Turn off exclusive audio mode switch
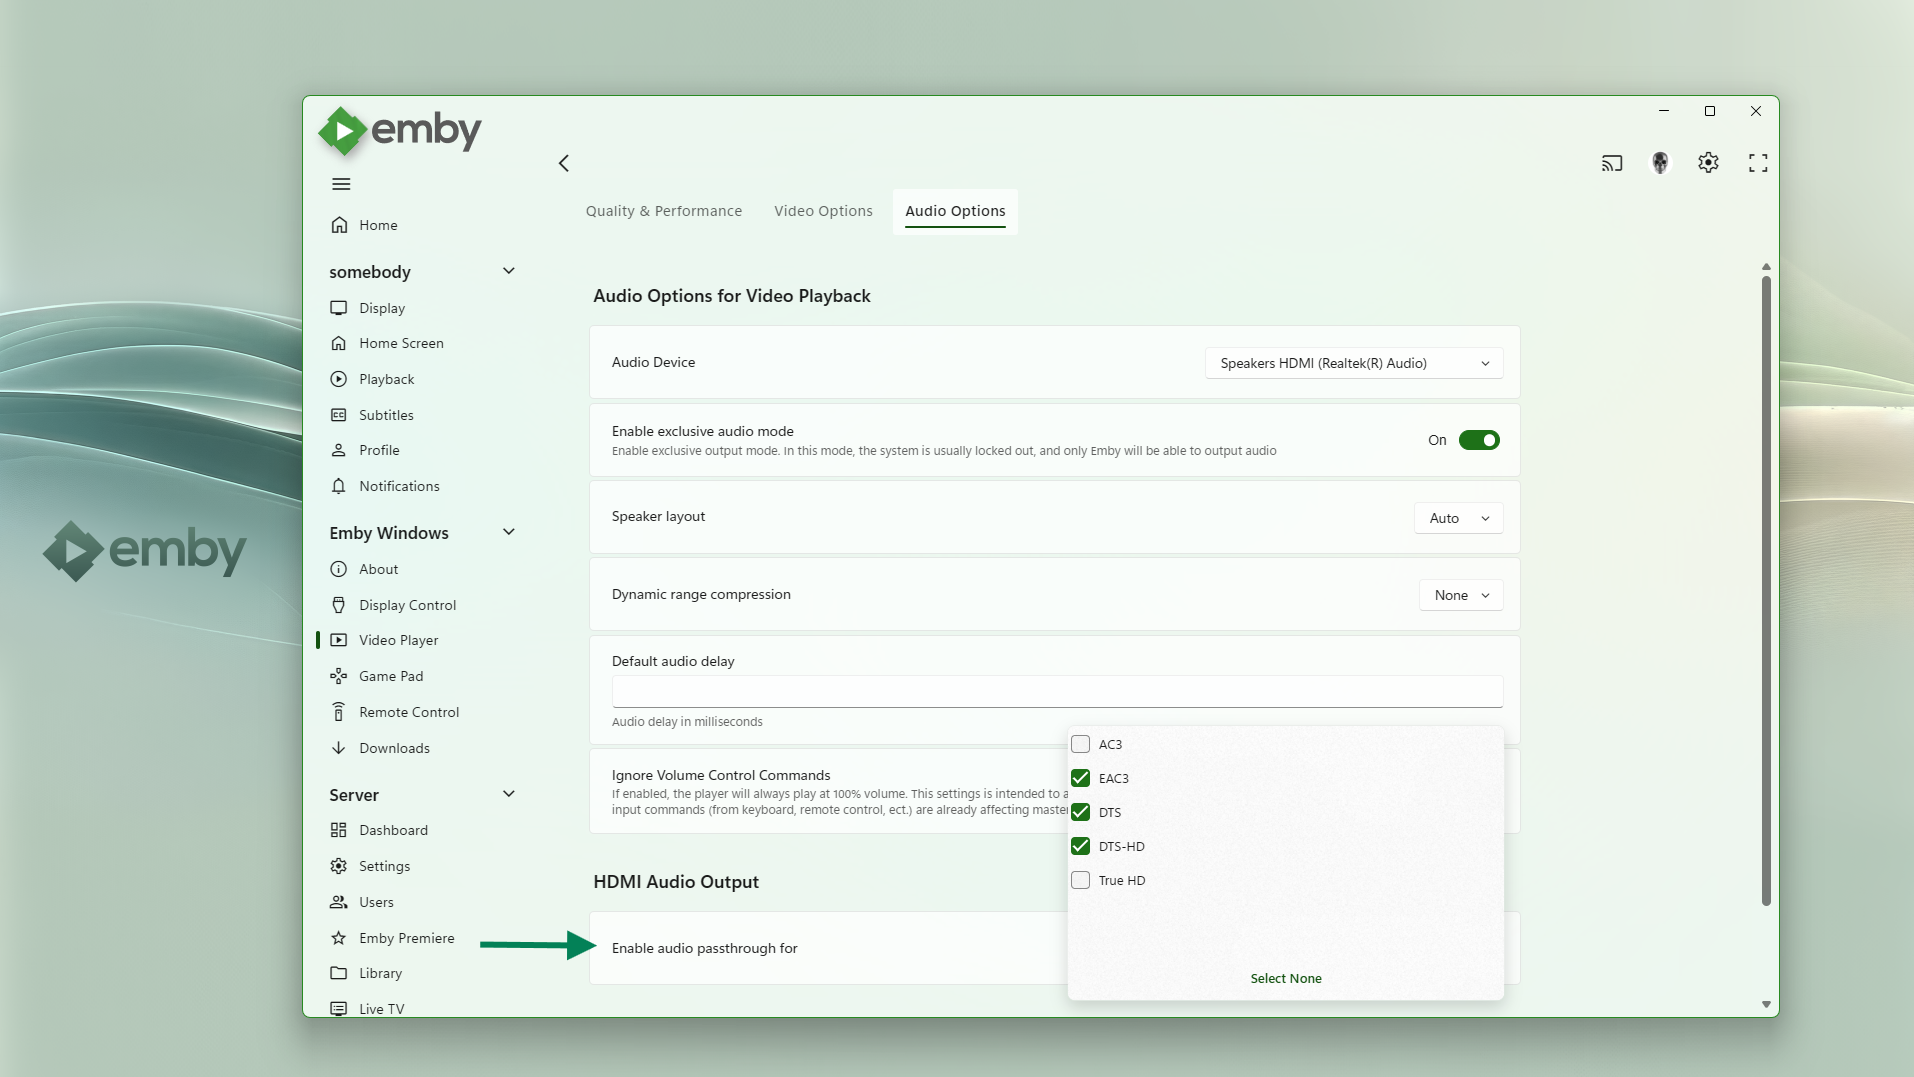The image size is (1914, 1077). (x=1479, y=440)
